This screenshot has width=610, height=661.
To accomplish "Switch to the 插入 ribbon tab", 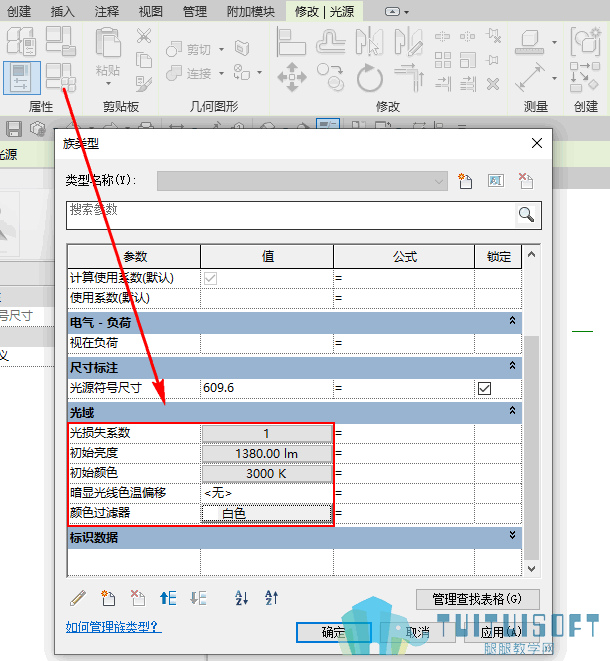I will click(63, 11).
